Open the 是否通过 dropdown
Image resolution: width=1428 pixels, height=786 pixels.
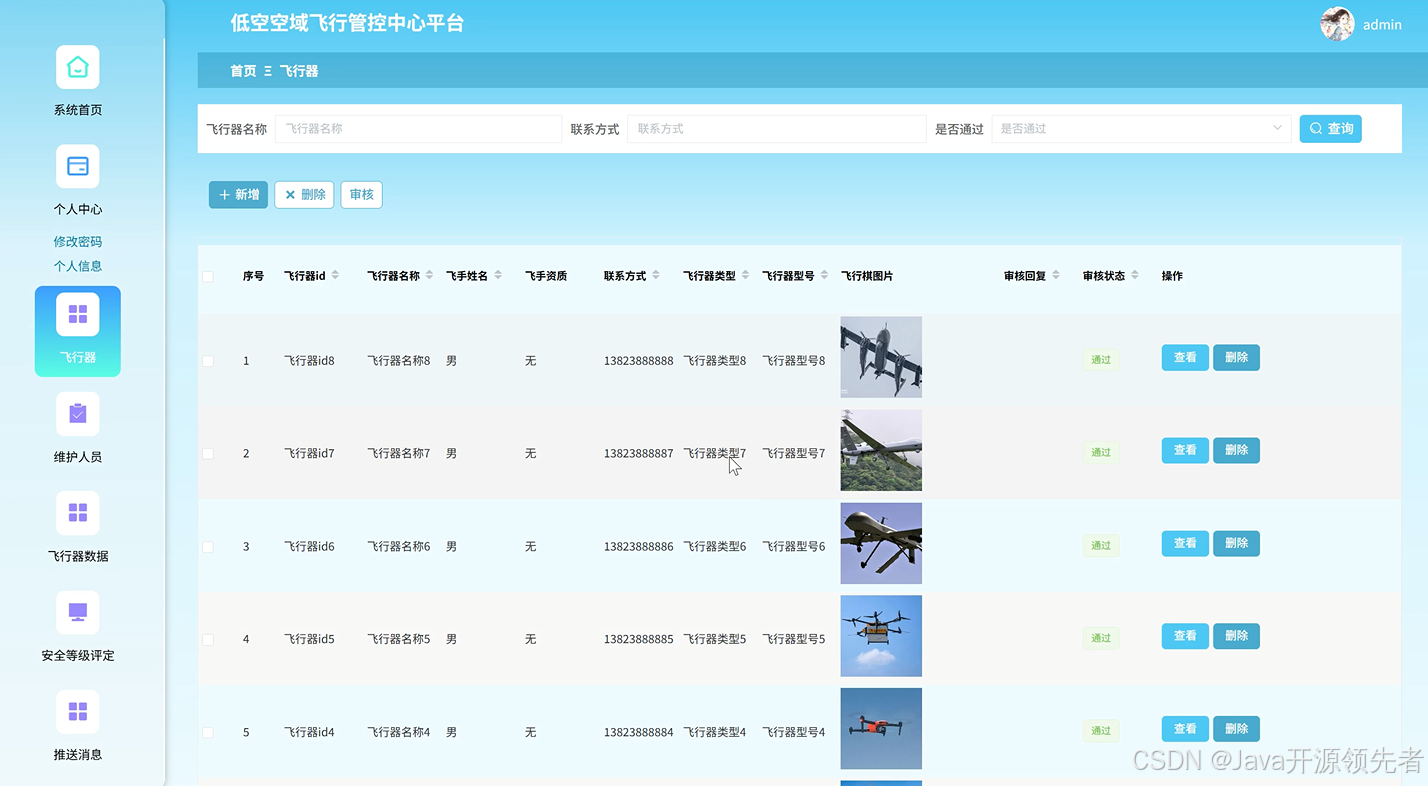1141,129
